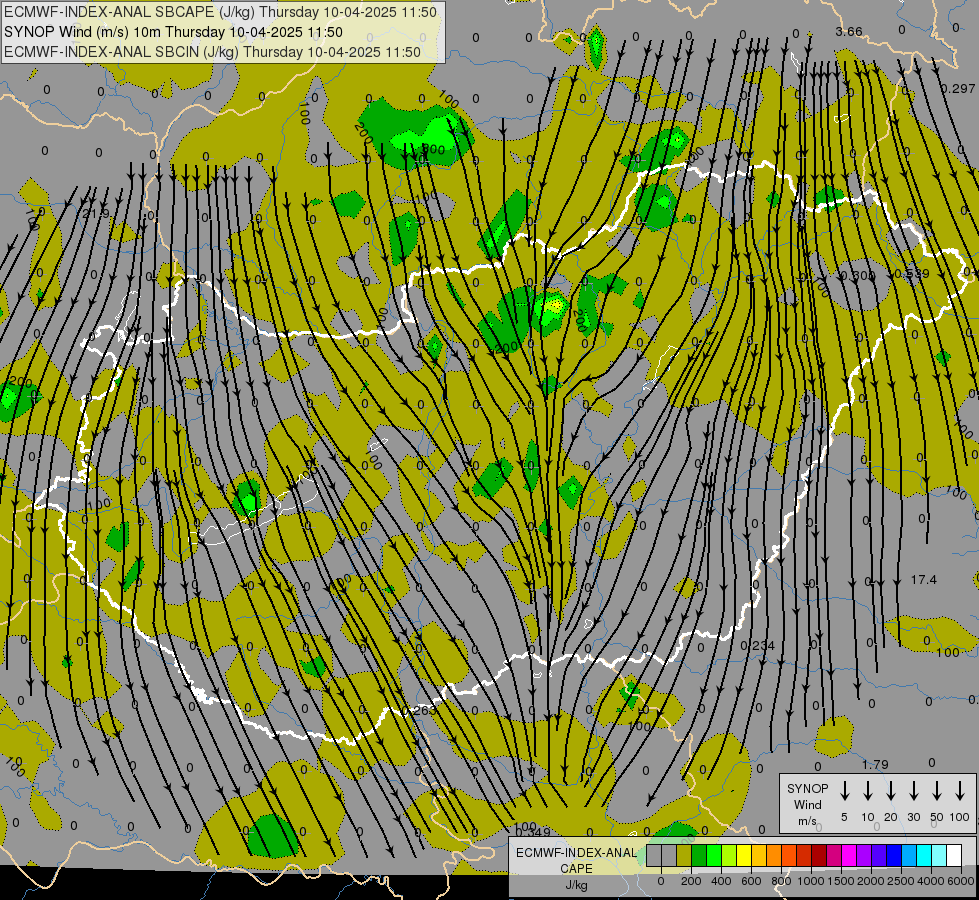979x900 pixels.
Task: Click the ECMWF-INDEX-ANAL CAPE legend label
Action: click(x=576, y=860)
